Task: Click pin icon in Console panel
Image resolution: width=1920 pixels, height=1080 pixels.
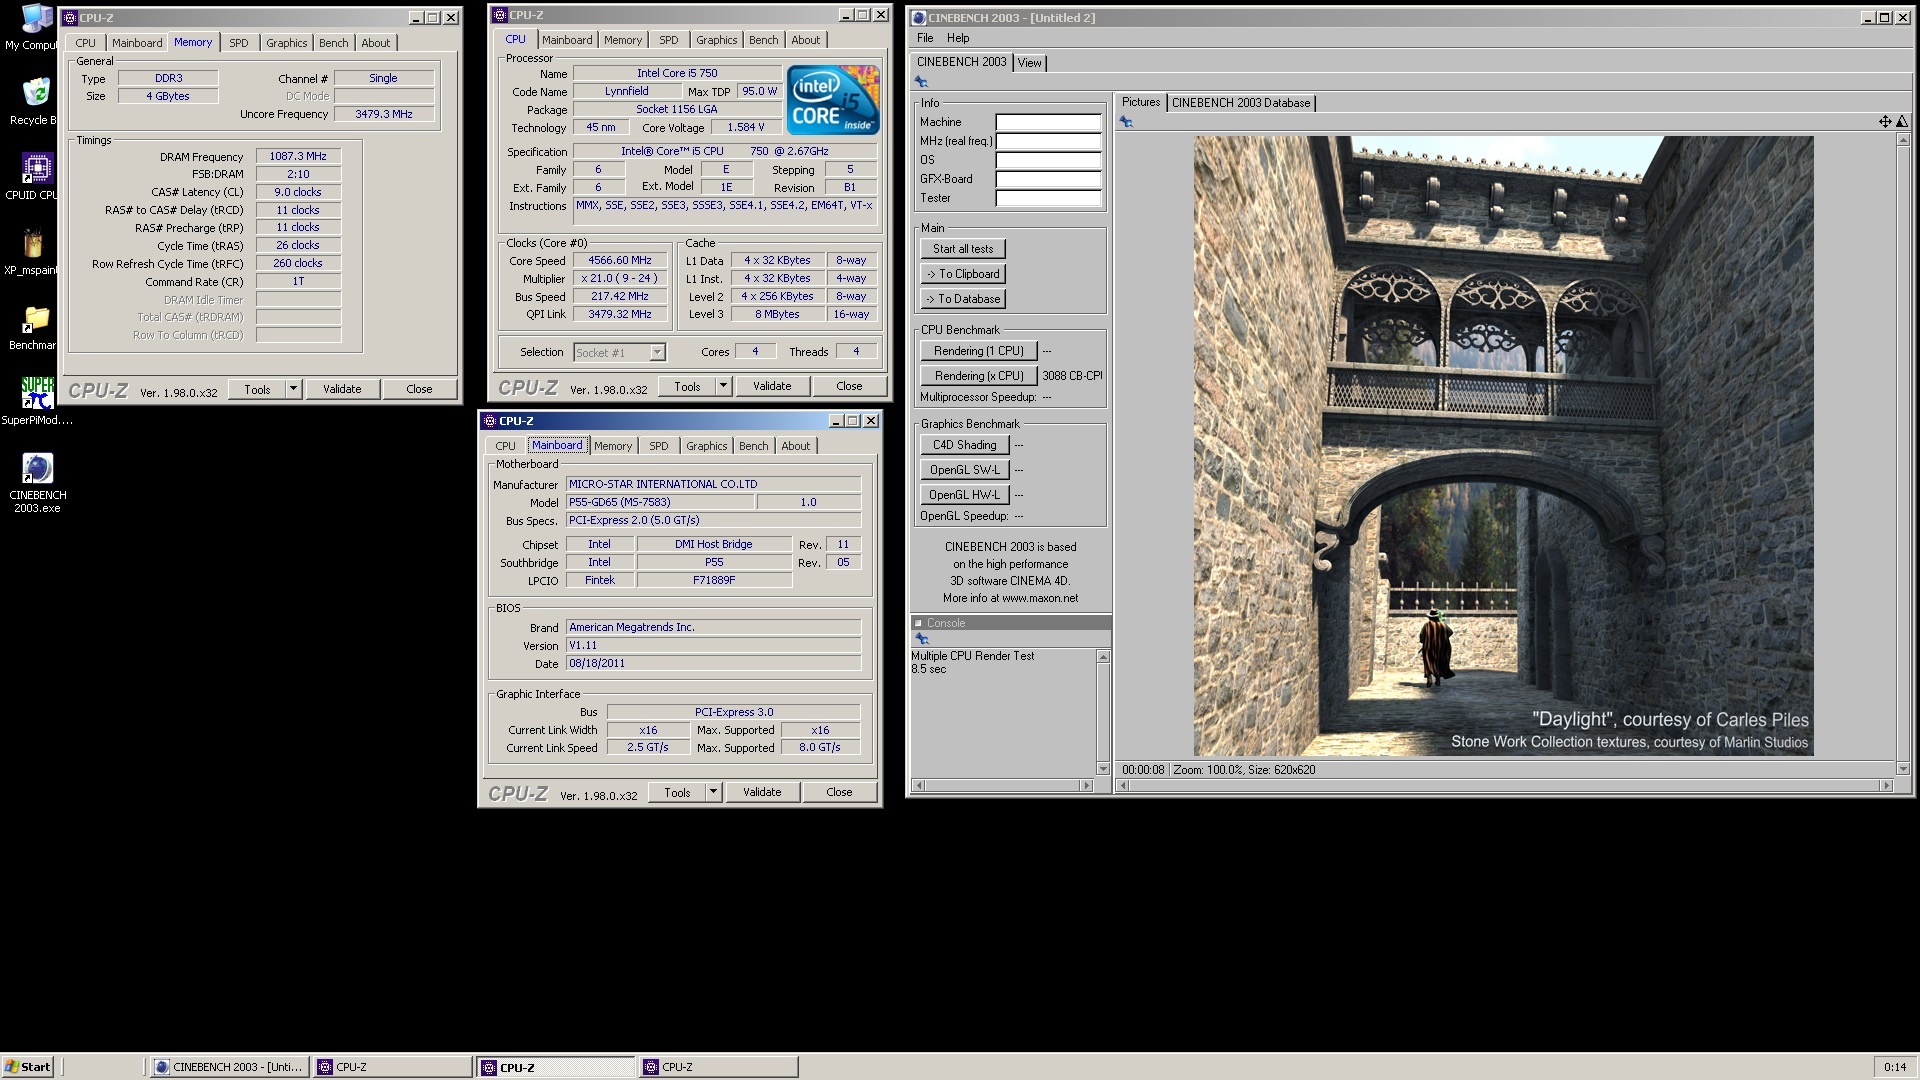Action: 922,639
